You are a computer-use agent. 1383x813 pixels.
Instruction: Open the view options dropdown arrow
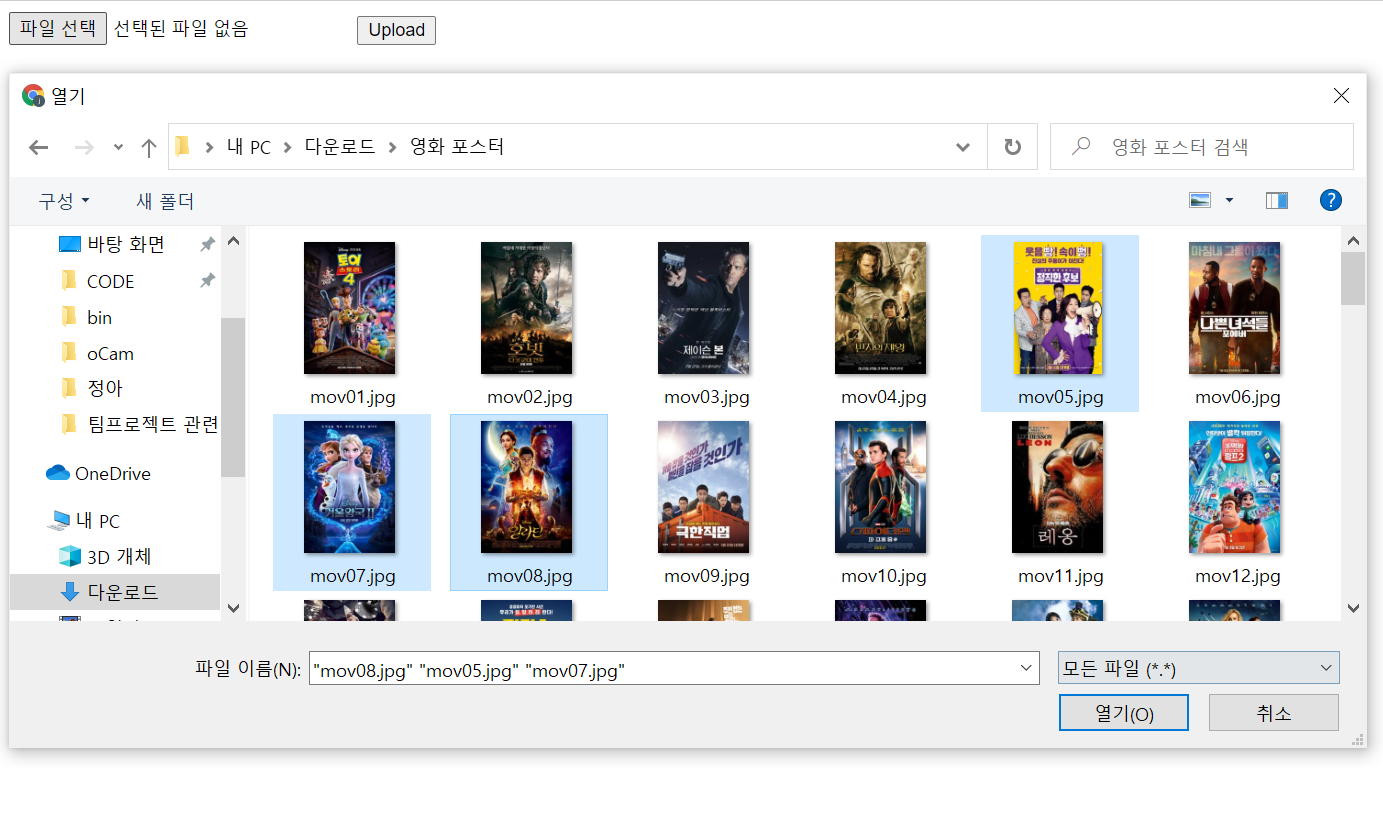click(1229, 201)
